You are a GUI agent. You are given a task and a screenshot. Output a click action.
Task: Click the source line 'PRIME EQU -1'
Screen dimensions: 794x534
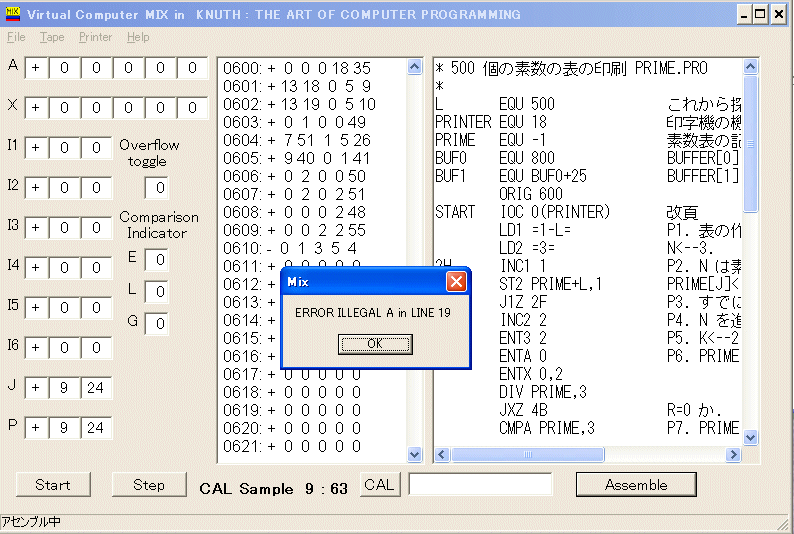click(x=491, y=140)
